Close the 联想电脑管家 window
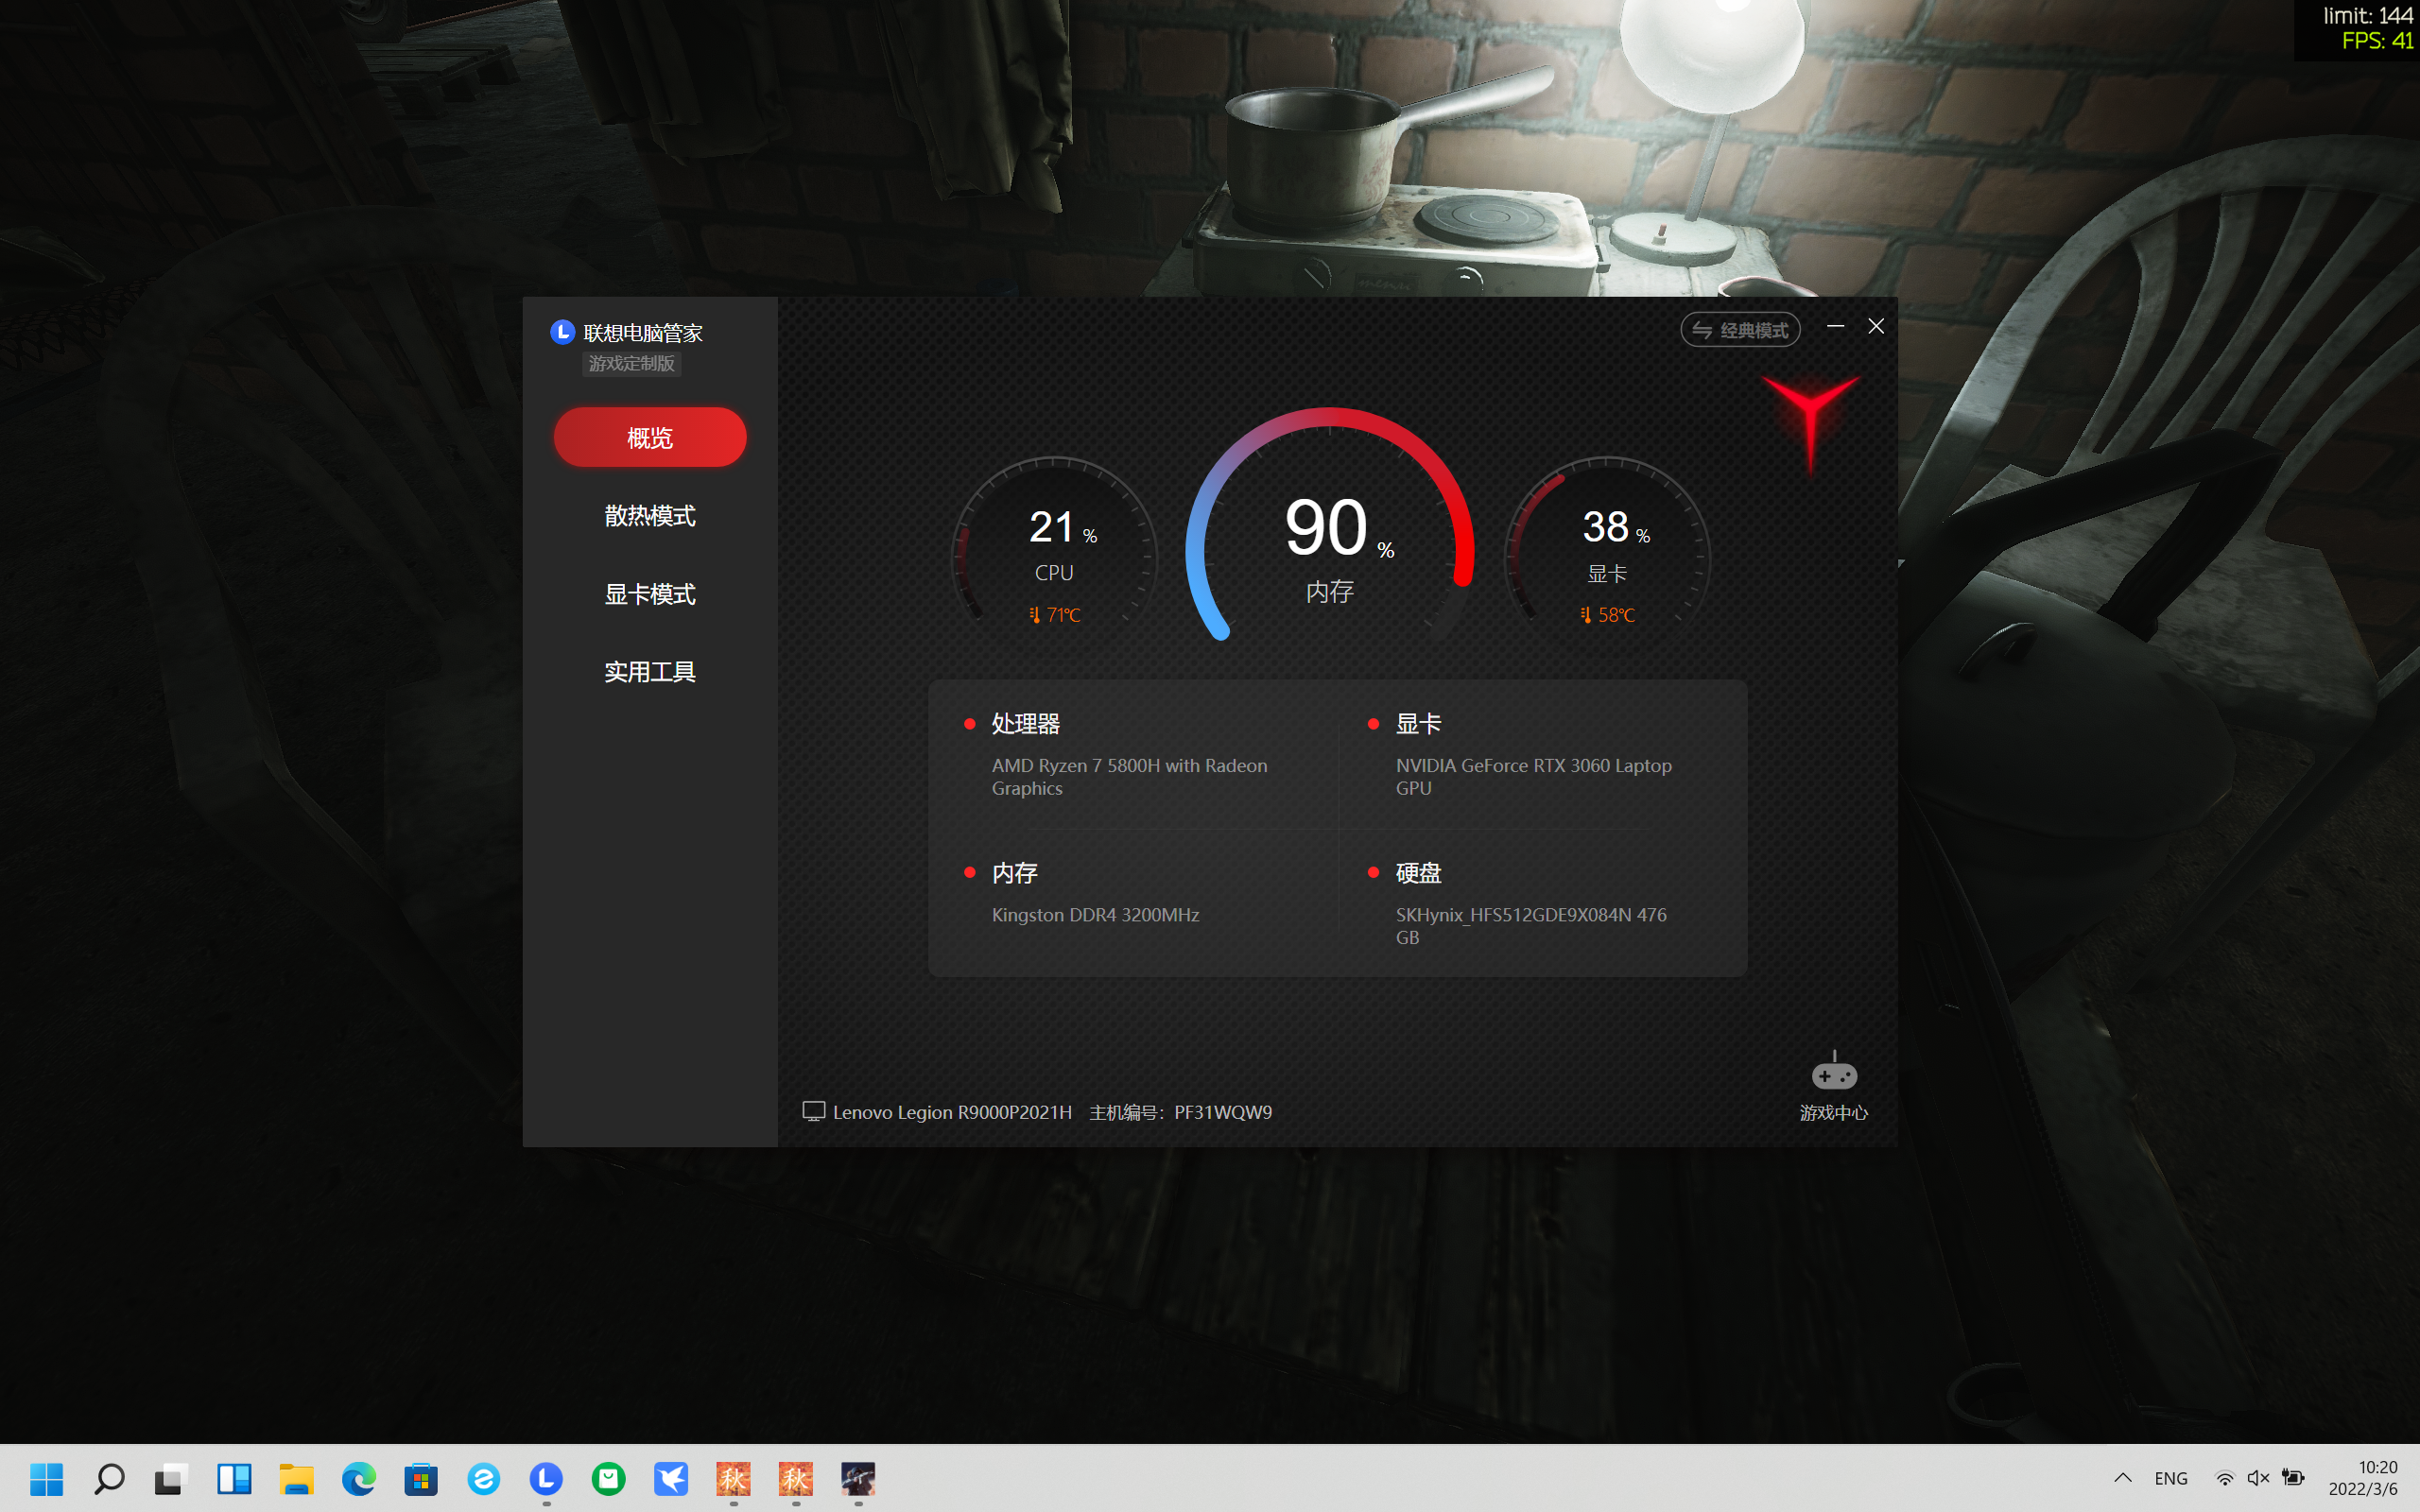 (1876, 326)
